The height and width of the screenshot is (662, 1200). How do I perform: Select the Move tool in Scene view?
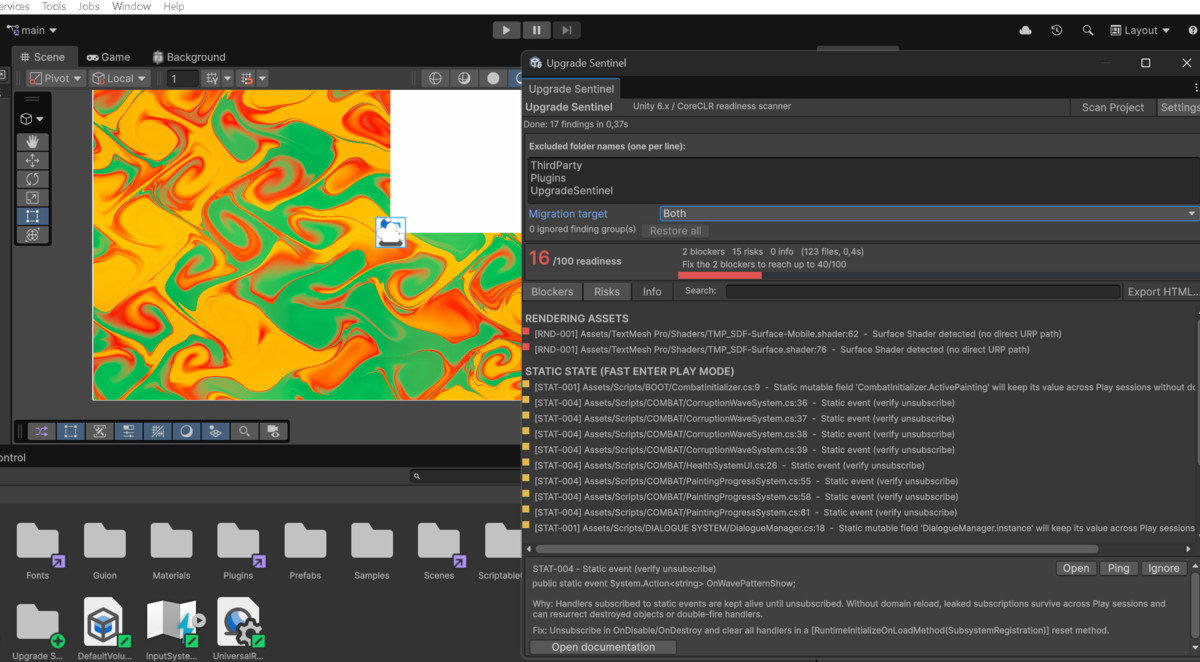point(32,160)
